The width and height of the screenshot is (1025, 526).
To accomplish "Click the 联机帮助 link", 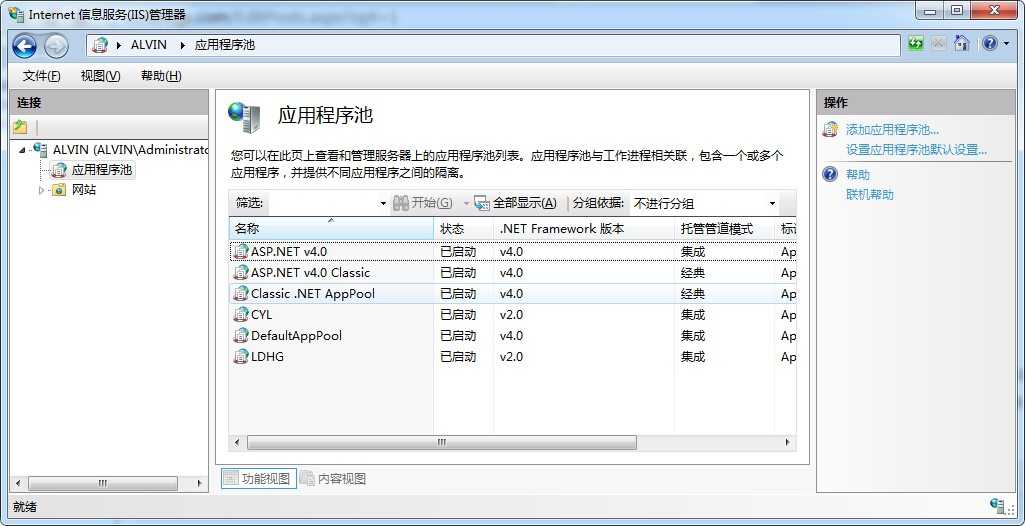I will 870,194.
